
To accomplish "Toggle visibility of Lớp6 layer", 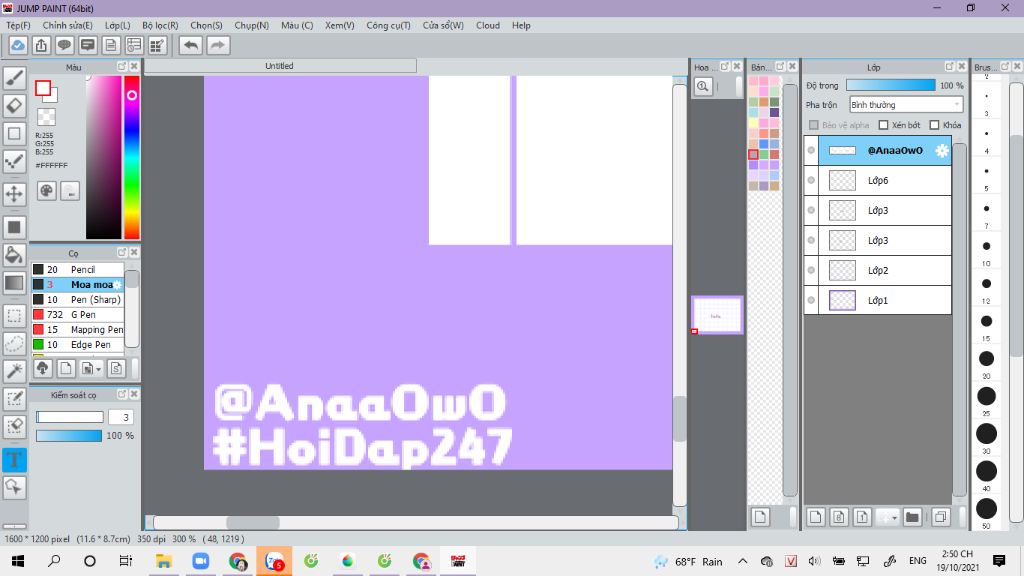I will click(x=811, y=180).
